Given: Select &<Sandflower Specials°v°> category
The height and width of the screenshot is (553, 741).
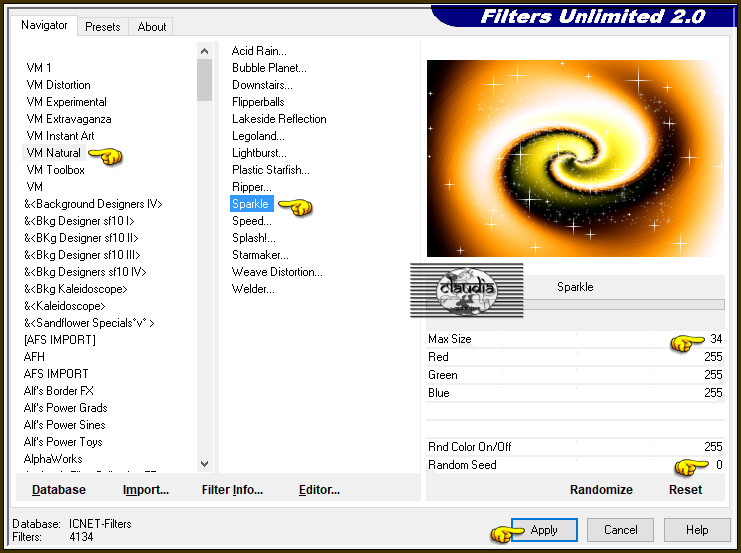Looking at the screenshot, I should [x=89, y=323].
